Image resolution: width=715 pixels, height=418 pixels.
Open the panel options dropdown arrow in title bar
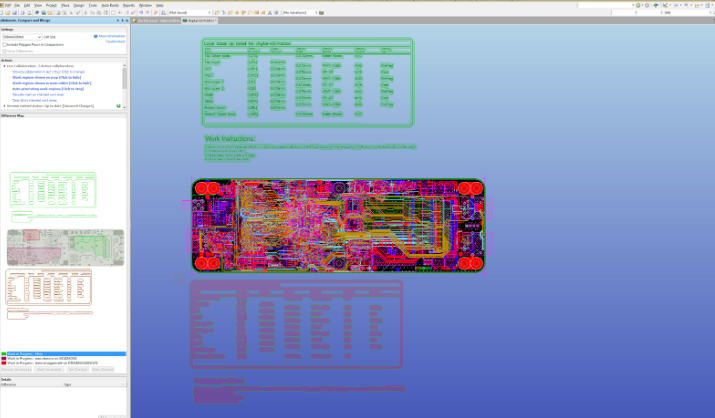pyautogui.click(x=118, y=21)
